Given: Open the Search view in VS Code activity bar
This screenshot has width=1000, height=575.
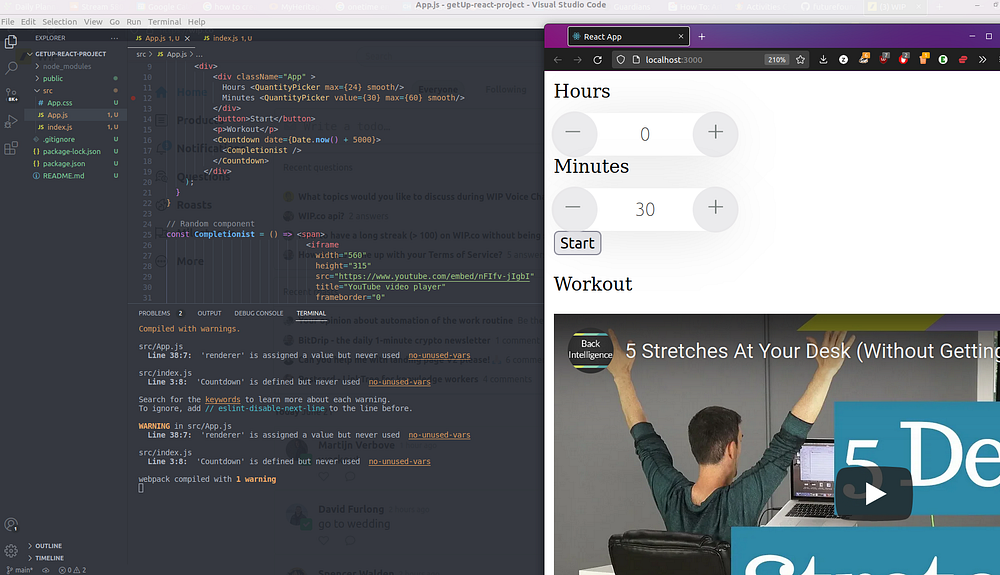Looking at the screenshot, I should (x=11, y=68).
